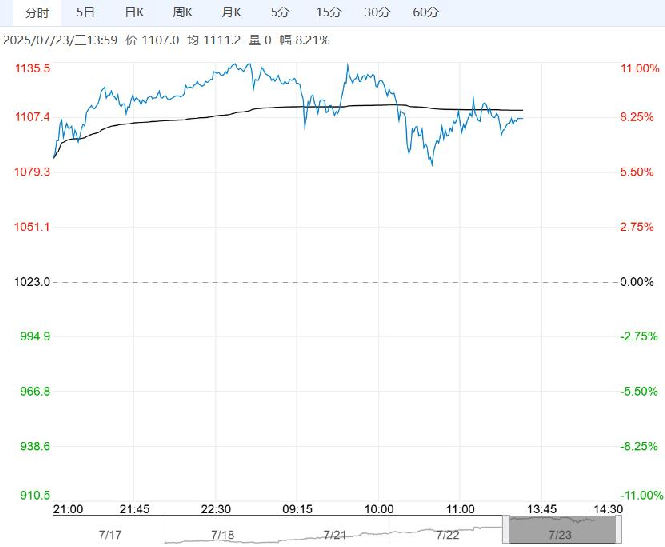Open the 60分 interval tab
Viewport: 665px width, 547px height.
pyautogui.click(x=425, y=12)
